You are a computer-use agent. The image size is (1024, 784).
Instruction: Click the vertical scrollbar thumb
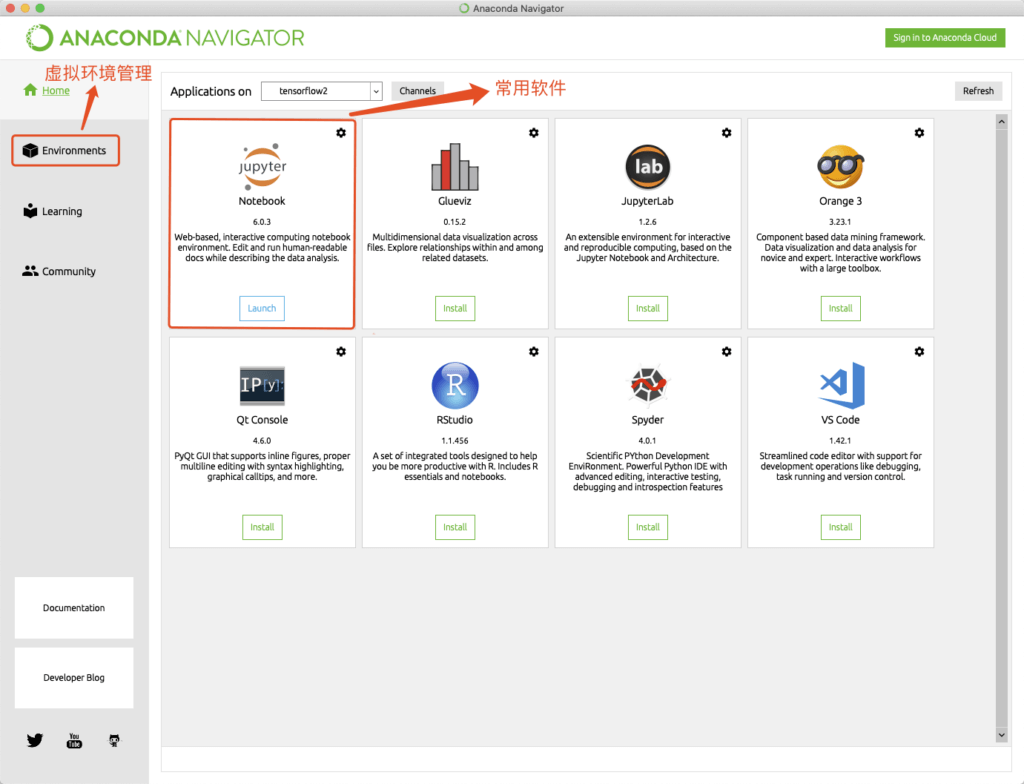coord(1002,428)
